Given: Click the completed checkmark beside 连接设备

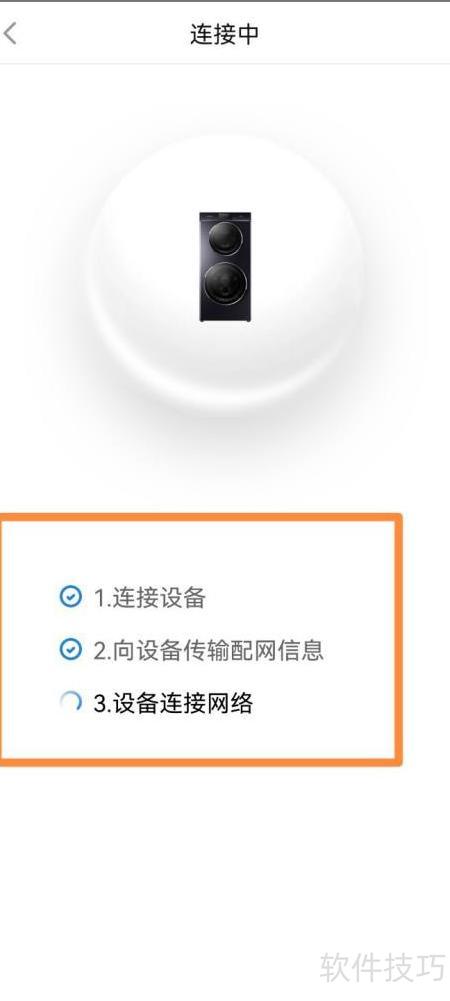Looking at the screenshot, I should click(x=70, y=597).
